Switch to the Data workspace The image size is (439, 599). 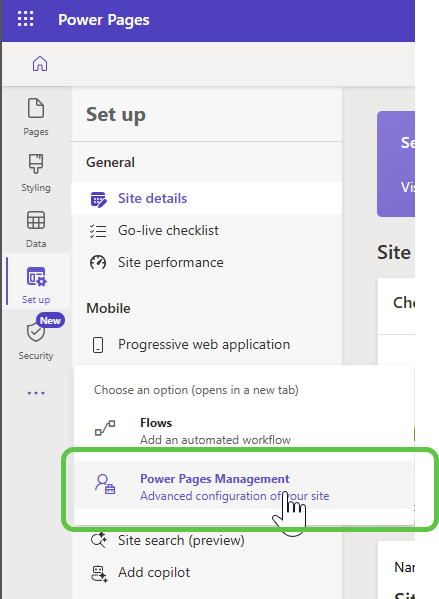36,229
